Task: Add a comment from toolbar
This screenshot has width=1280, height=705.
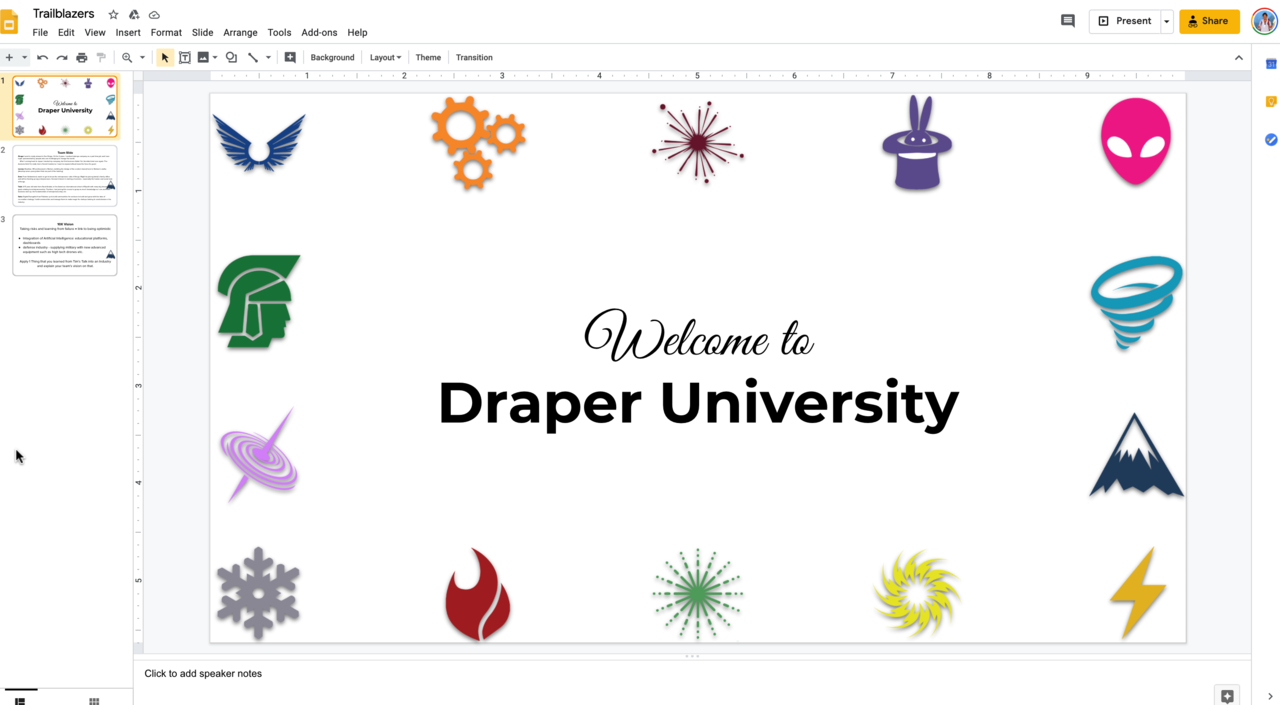Action: pyautogui.click(x=290, y=58)
